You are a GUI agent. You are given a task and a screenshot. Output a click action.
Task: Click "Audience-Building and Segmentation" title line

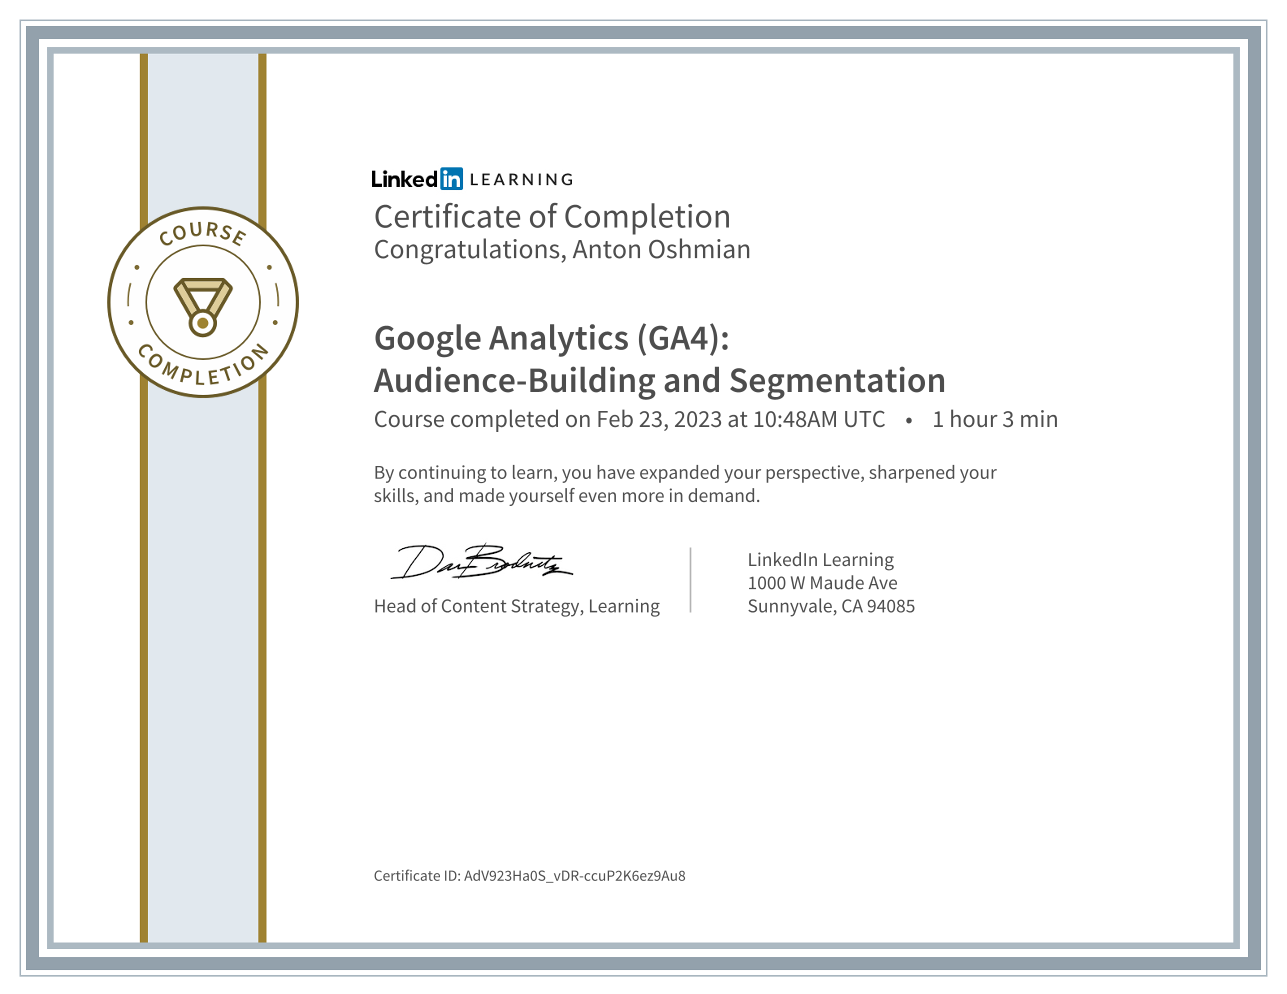(659, 381)
